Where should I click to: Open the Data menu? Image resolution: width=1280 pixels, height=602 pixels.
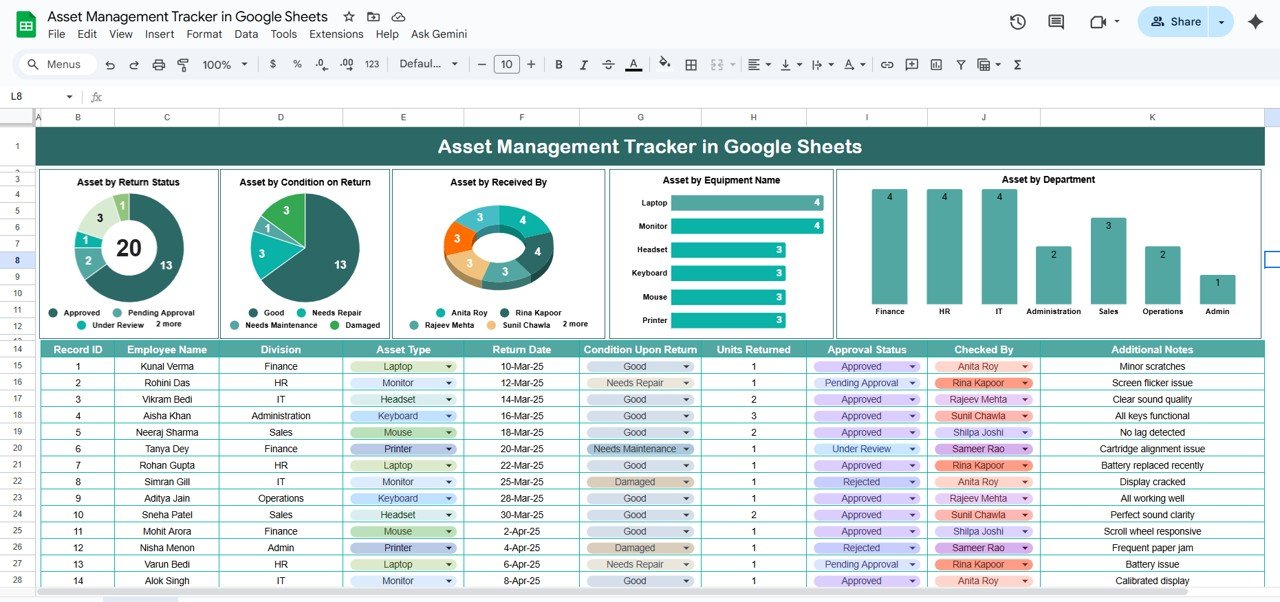(x=246, y=33)
